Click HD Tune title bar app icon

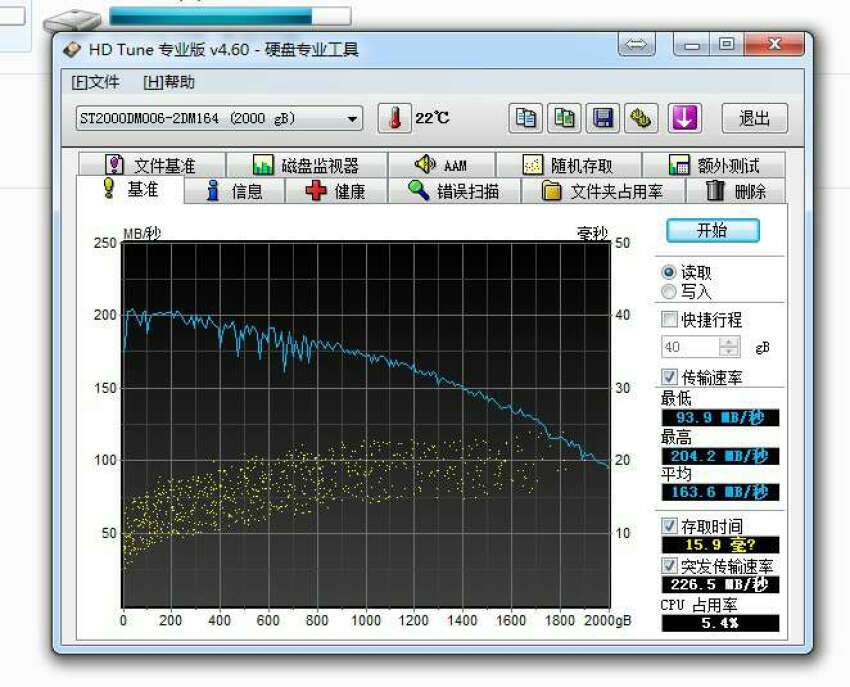click(72, 50)
